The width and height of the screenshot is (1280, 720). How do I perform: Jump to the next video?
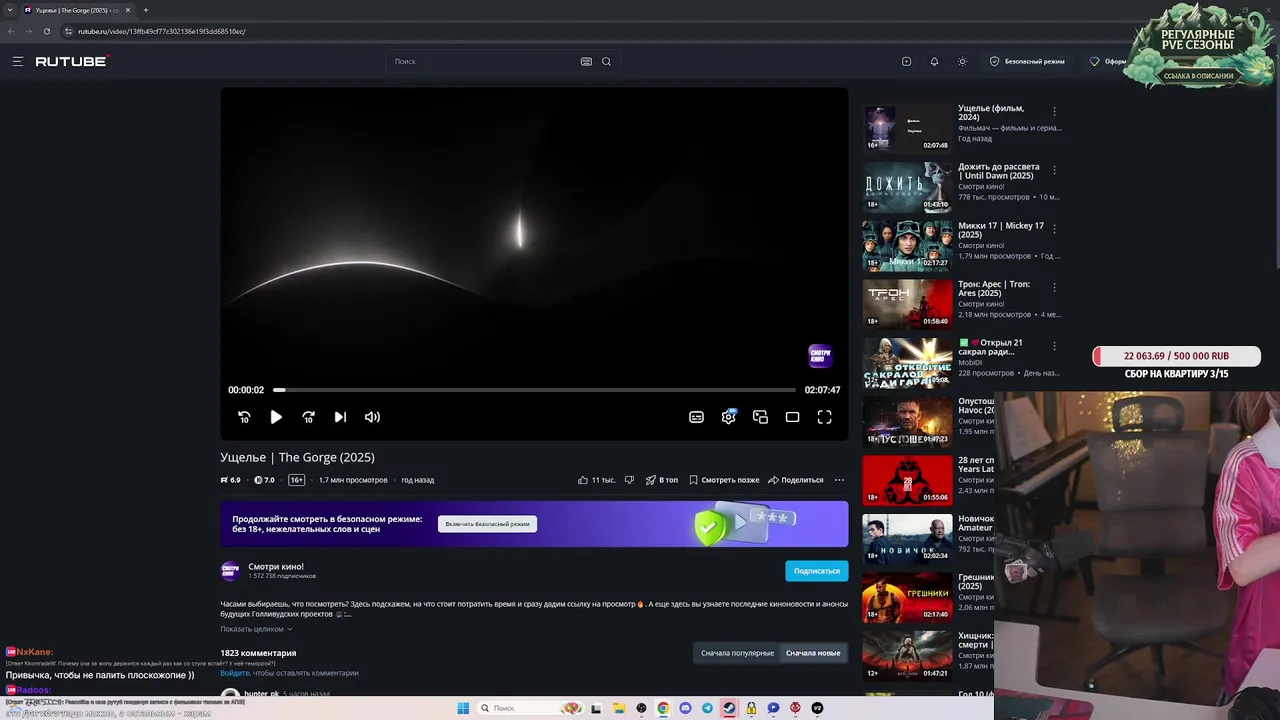coord(340,417)
